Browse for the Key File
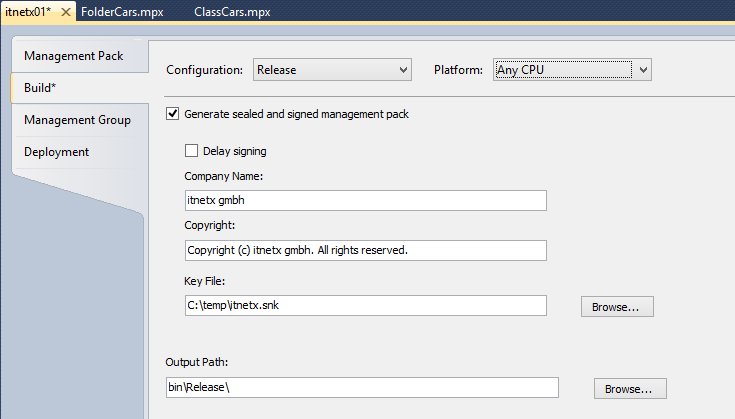This screenshot has width=735, height=419. (x=617, y=306)
